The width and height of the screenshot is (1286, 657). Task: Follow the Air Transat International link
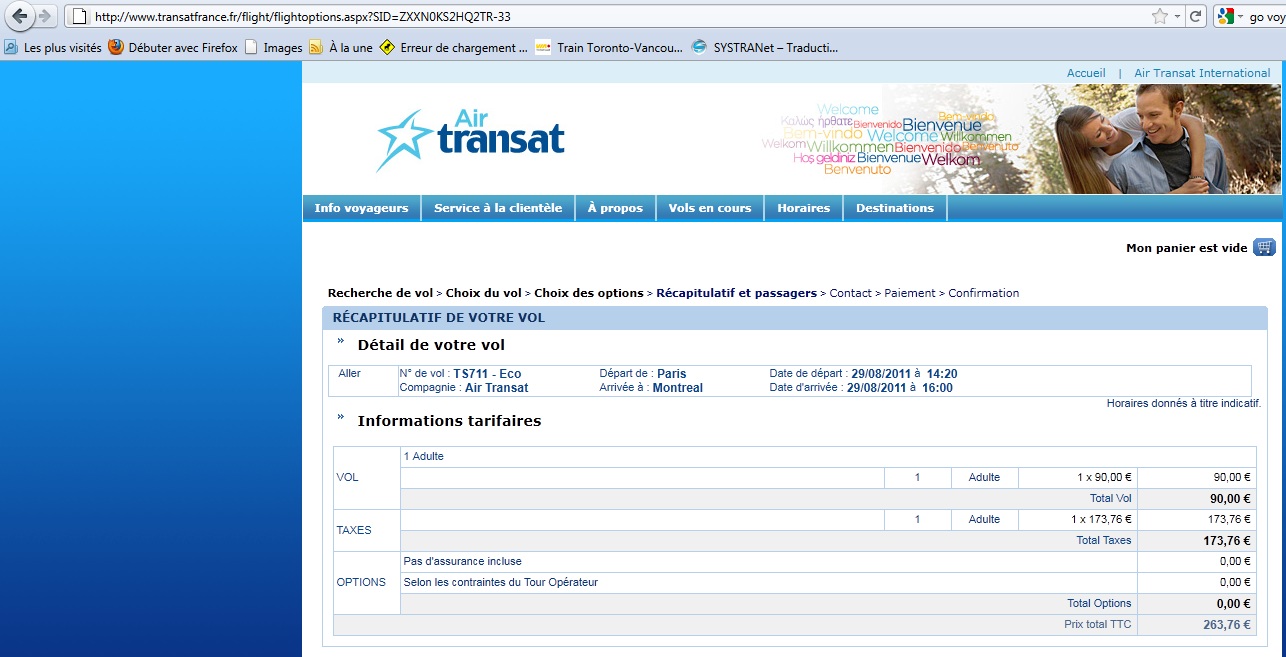(1202, 73)
